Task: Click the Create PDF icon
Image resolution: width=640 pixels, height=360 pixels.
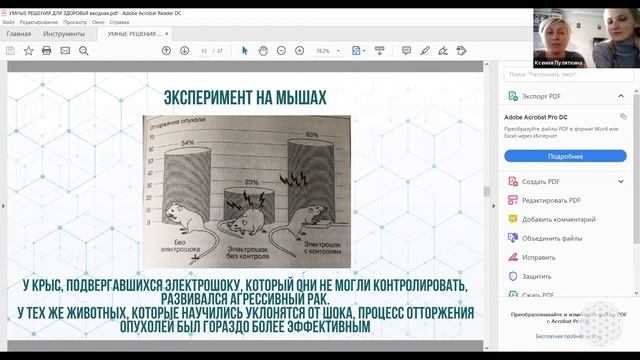Action: (513, 181)
